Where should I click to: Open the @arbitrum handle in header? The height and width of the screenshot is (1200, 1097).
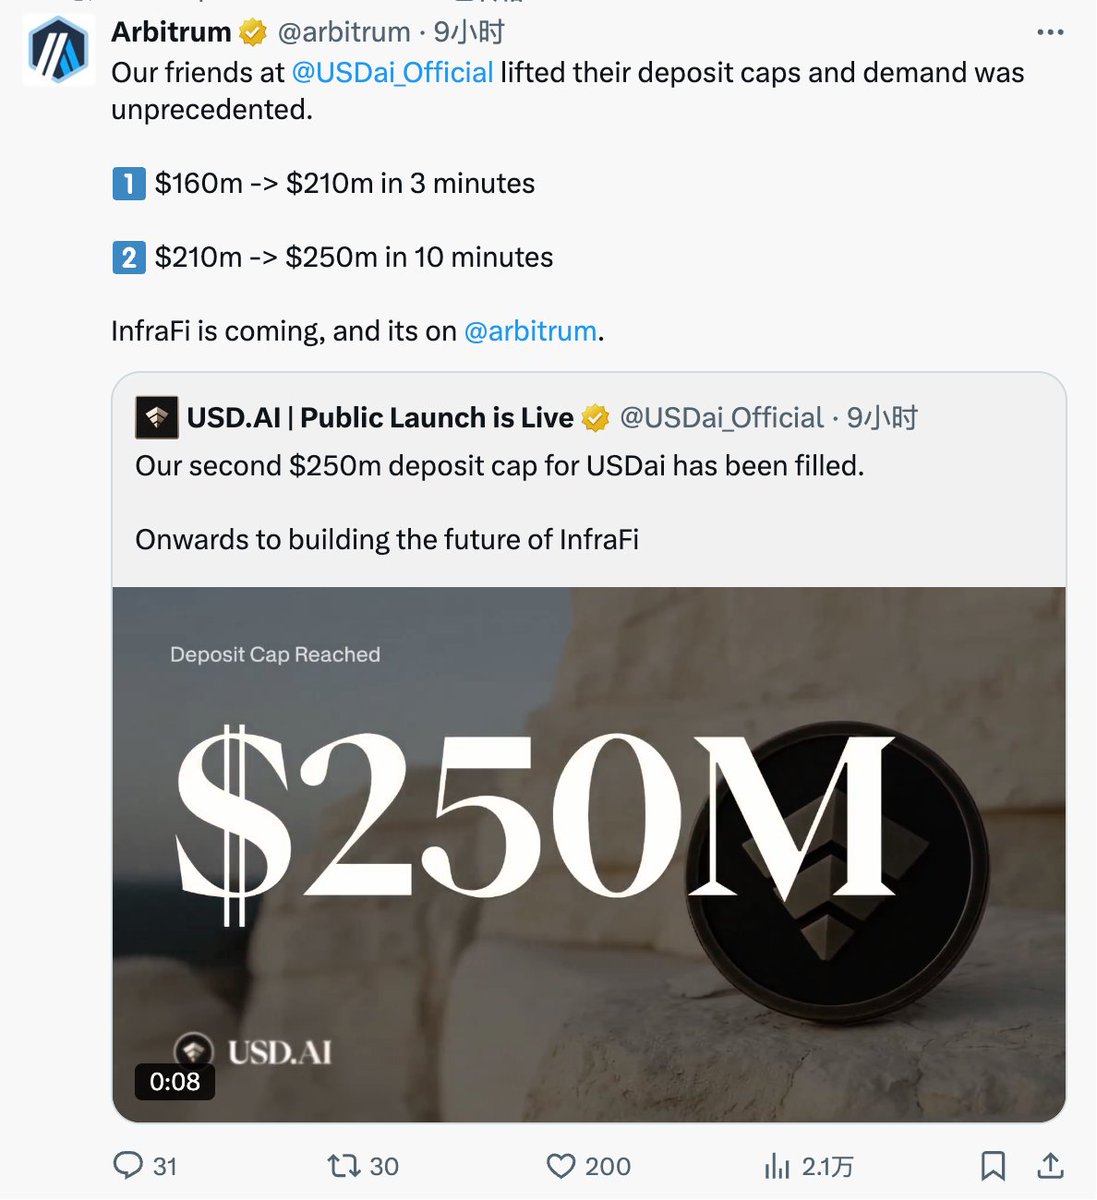[x=344, y=32]
